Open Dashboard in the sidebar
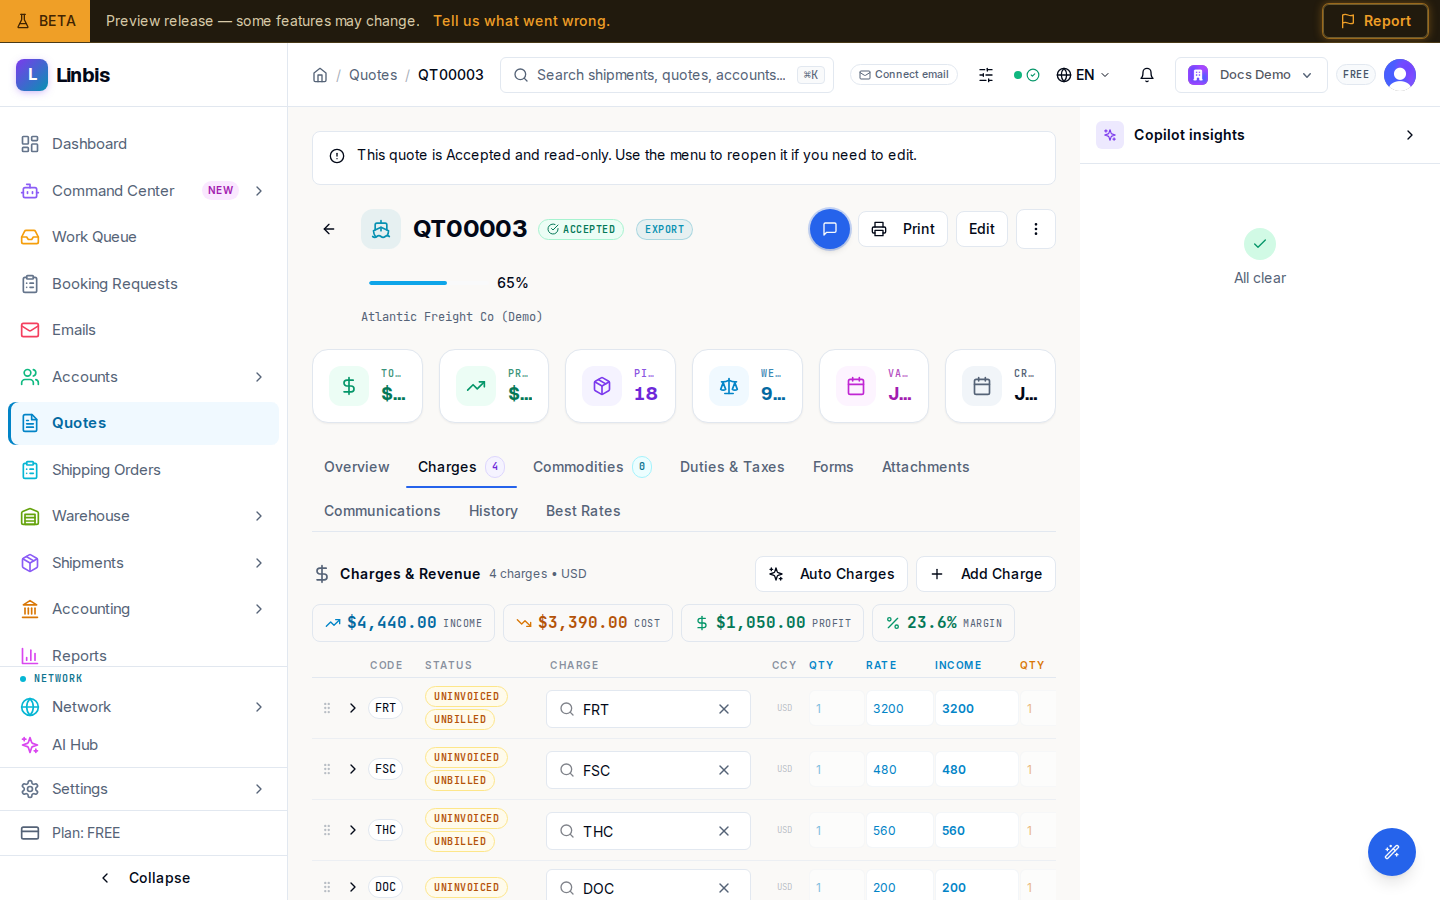The width and height of the screenshot is (1440, 900). [x=143, y=144]
